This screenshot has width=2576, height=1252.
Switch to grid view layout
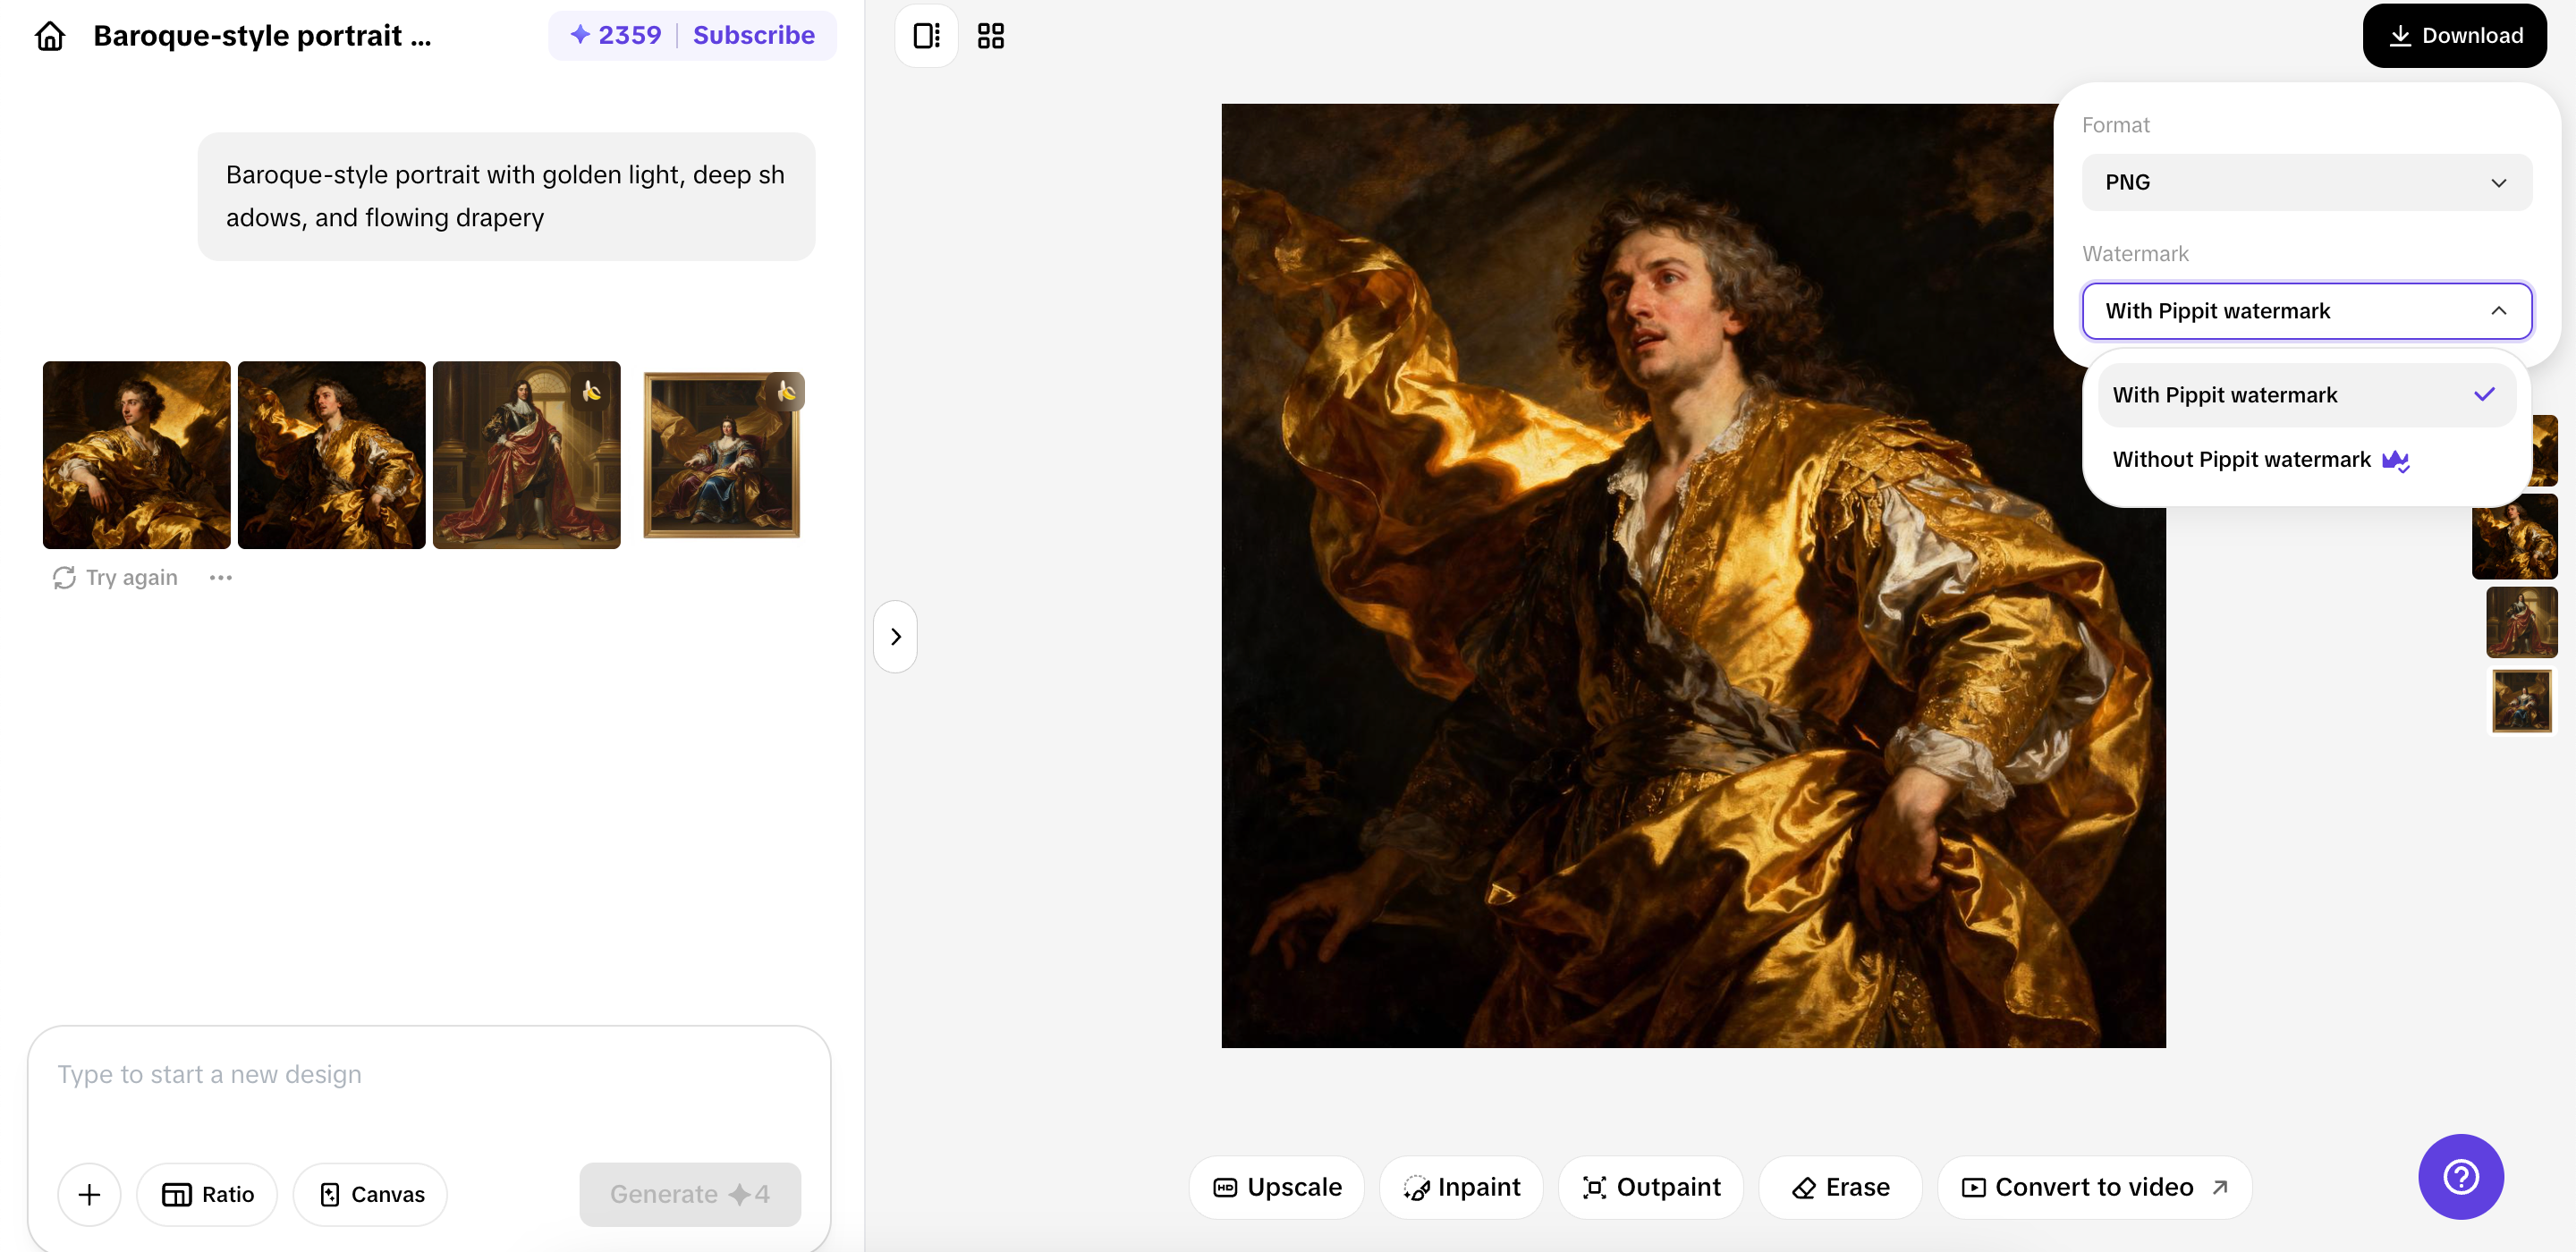990,35
